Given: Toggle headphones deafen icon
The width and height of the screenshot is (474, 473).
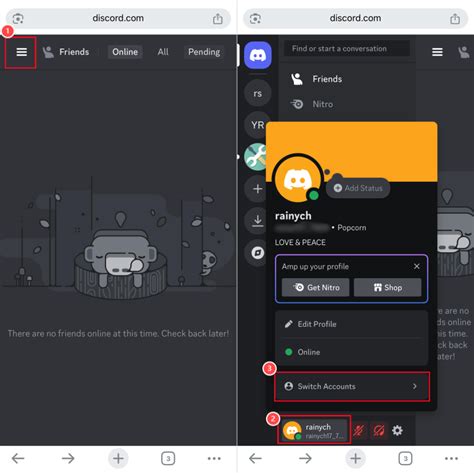Looking at the screenshot, I should (379, 430).
